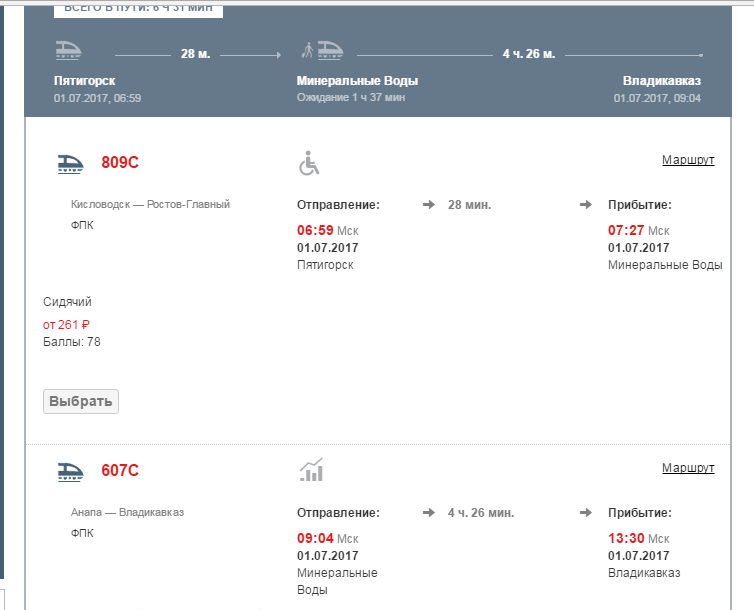
Task: Select the Сидячий seat class label
Action: coord(68,301)
